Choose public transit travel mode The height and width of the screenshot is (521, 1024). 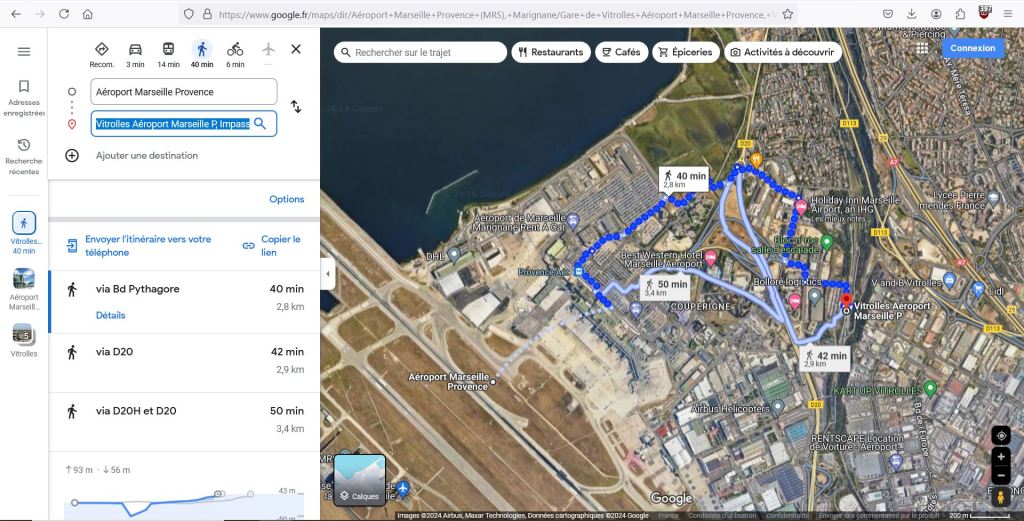click(x=168, y=49)
